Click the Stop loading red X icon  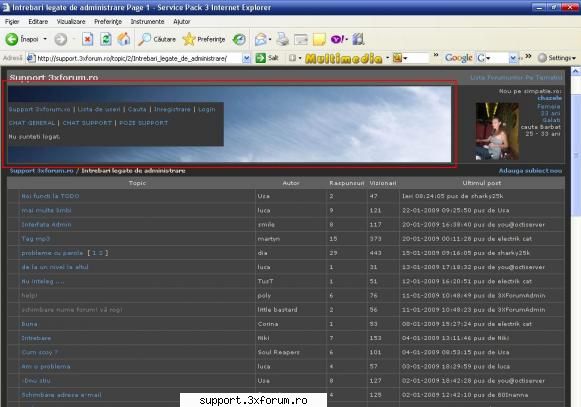[87, 39]
